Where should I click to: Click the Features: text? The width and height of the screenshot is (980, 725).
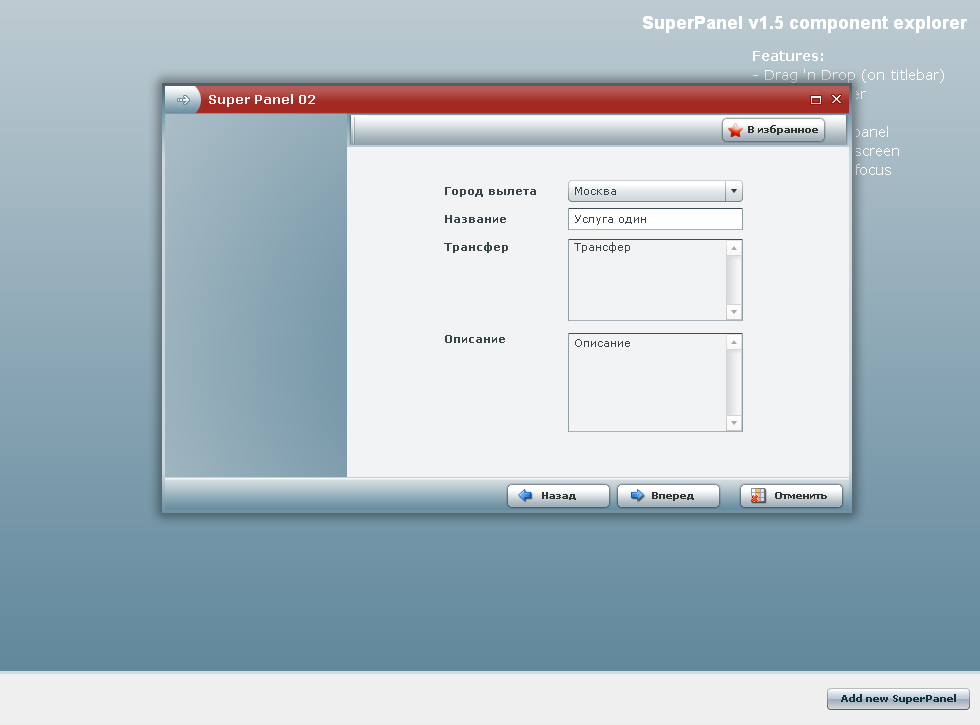coord(788,56)
